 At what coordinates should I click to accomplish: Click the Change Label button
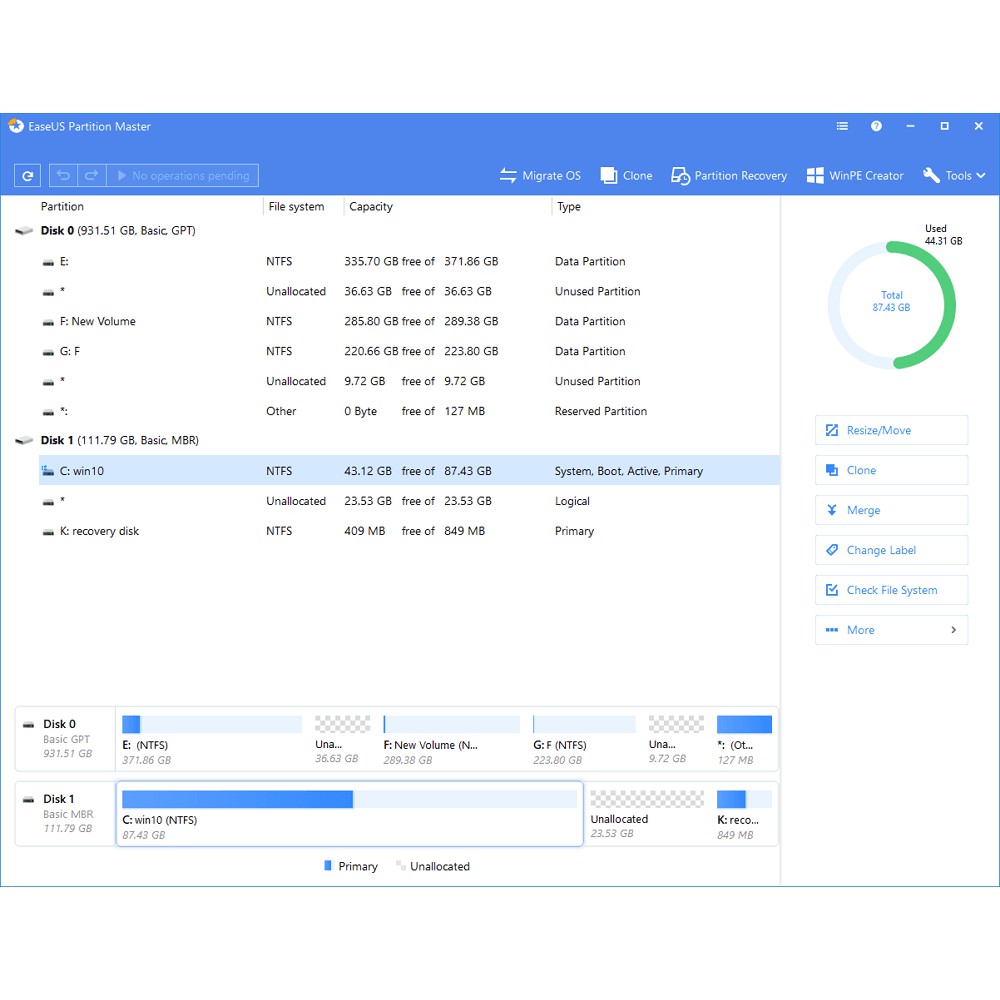891,550
